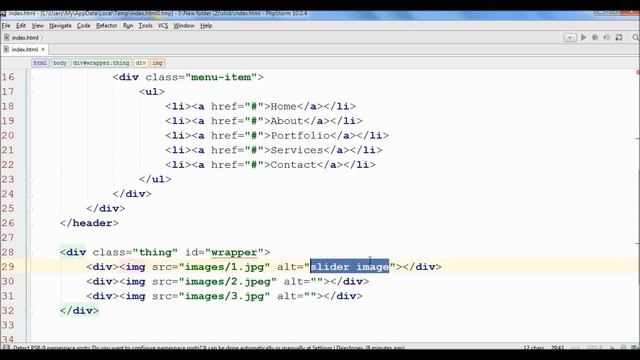This screenshot has height=360, width=640.
Task: Click the empty alt attribute on line 30
Action: (x=303, y=282)
